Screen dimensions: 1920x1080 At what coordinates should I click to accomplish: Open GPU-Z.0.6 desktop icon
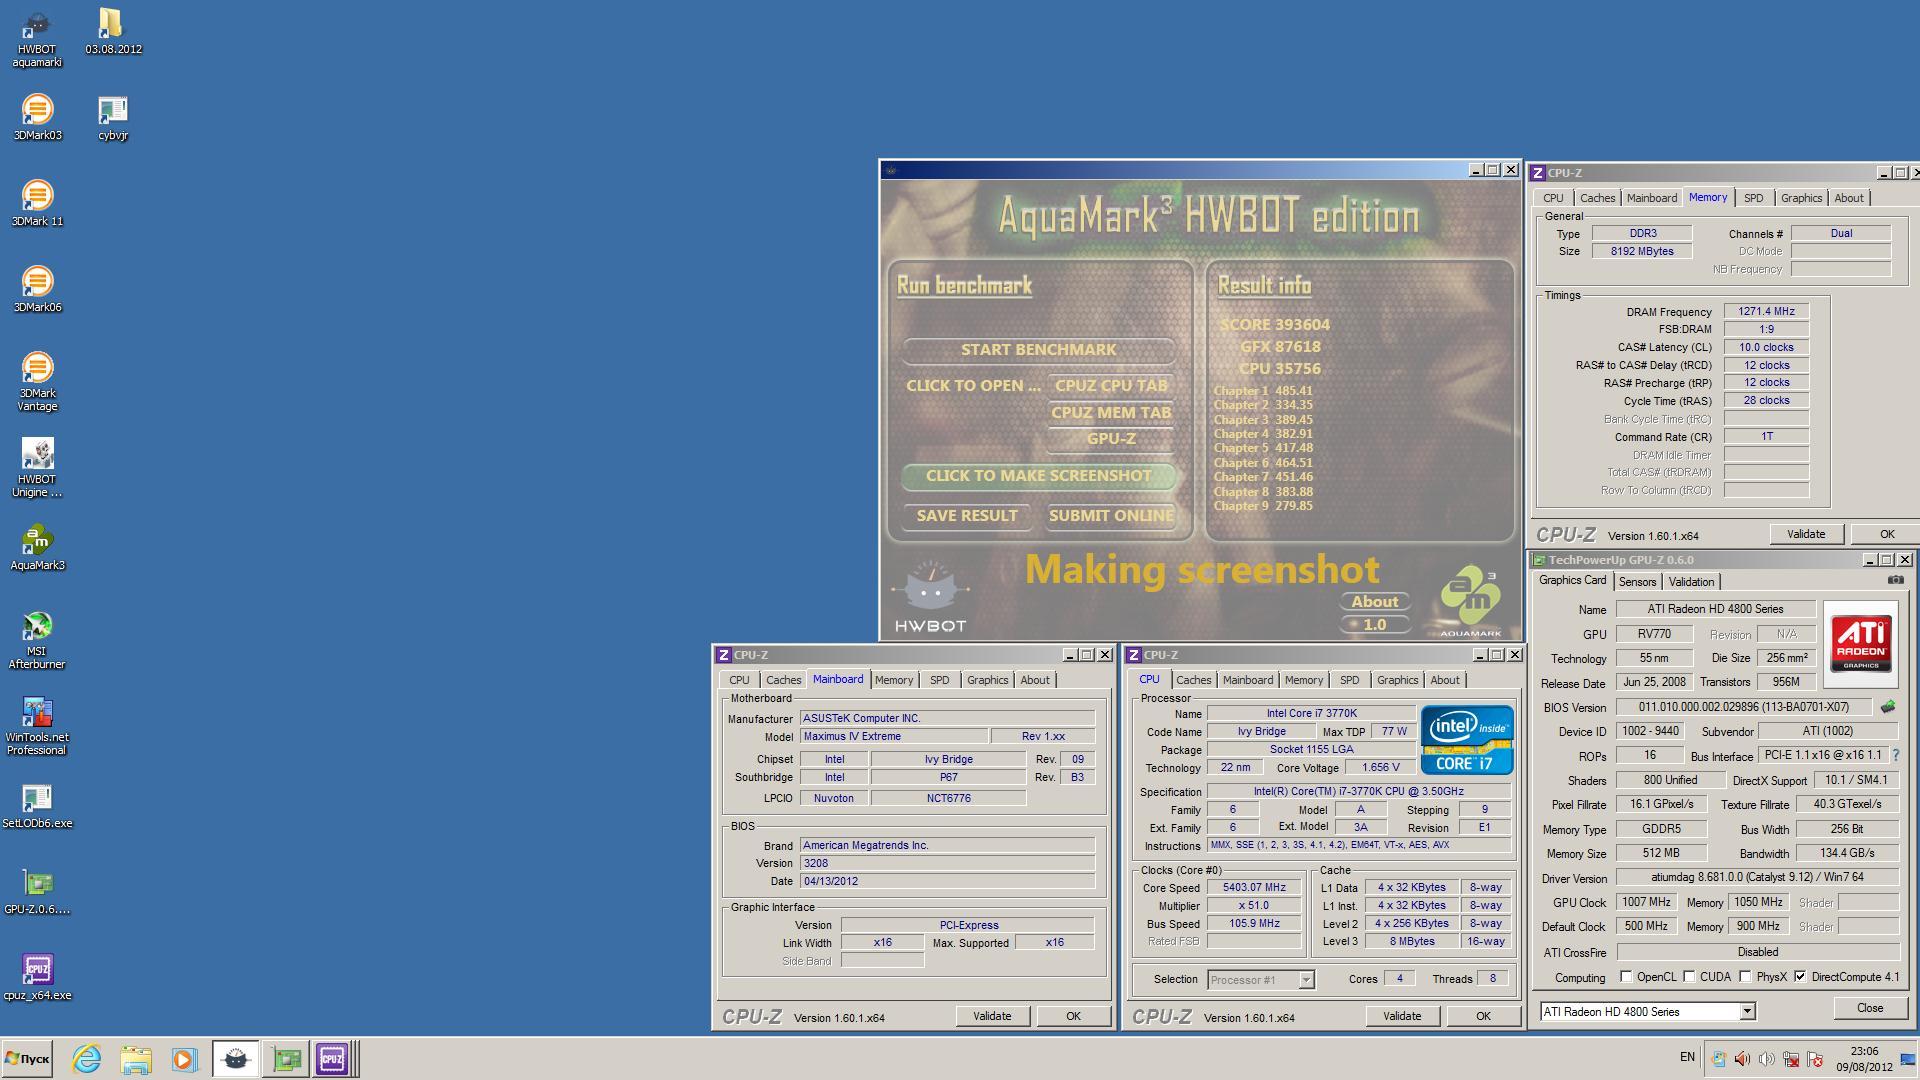[37, 892]
